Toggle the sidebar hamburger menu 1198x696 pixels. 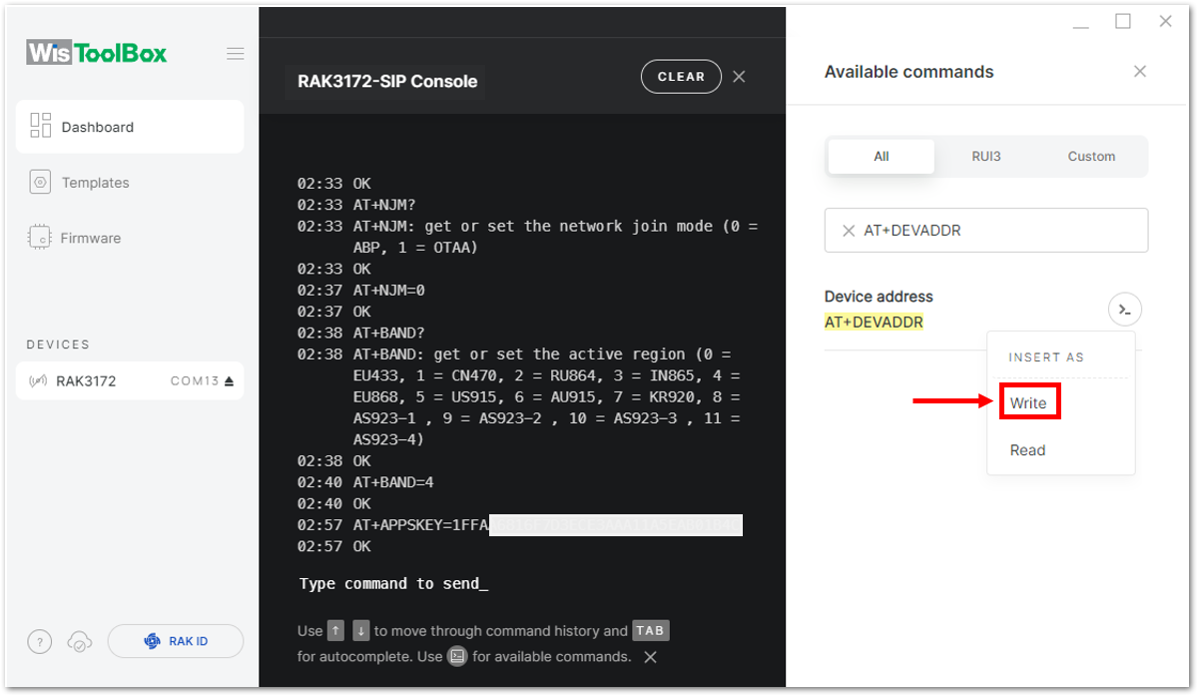[235, 53]
